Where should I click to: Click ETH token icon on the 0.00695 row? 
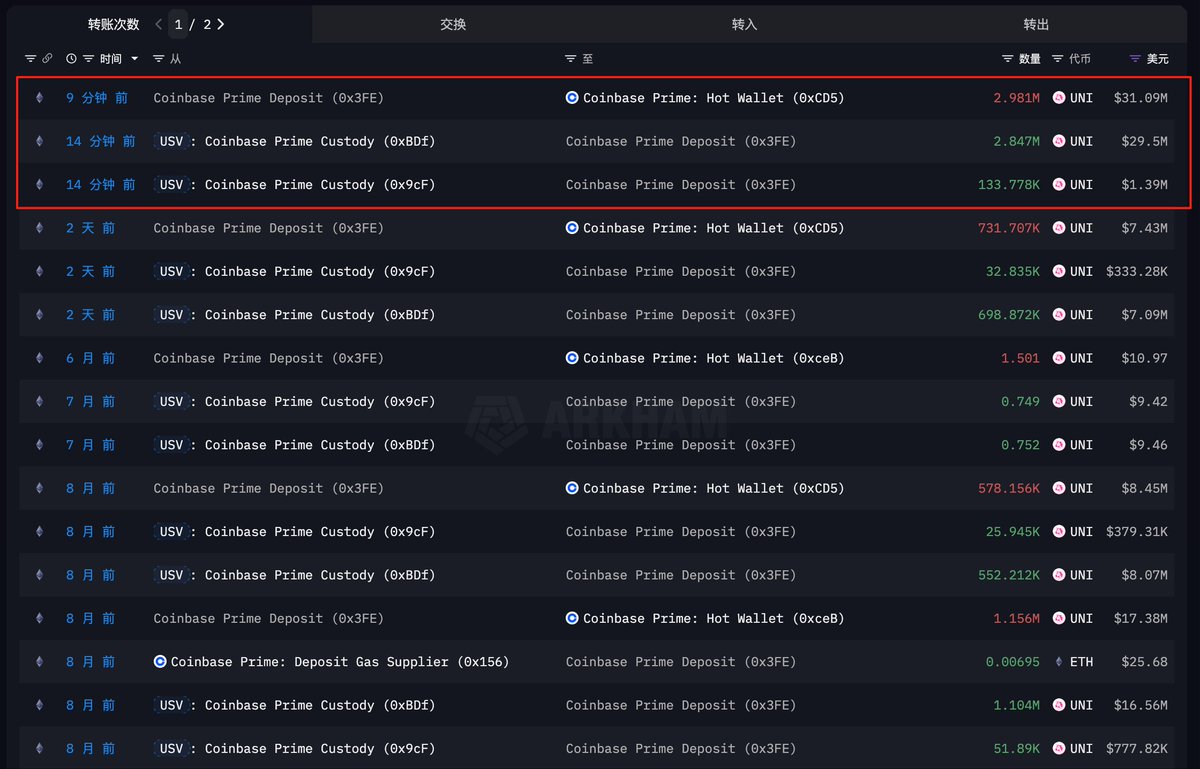click(x=1059, y=662)
